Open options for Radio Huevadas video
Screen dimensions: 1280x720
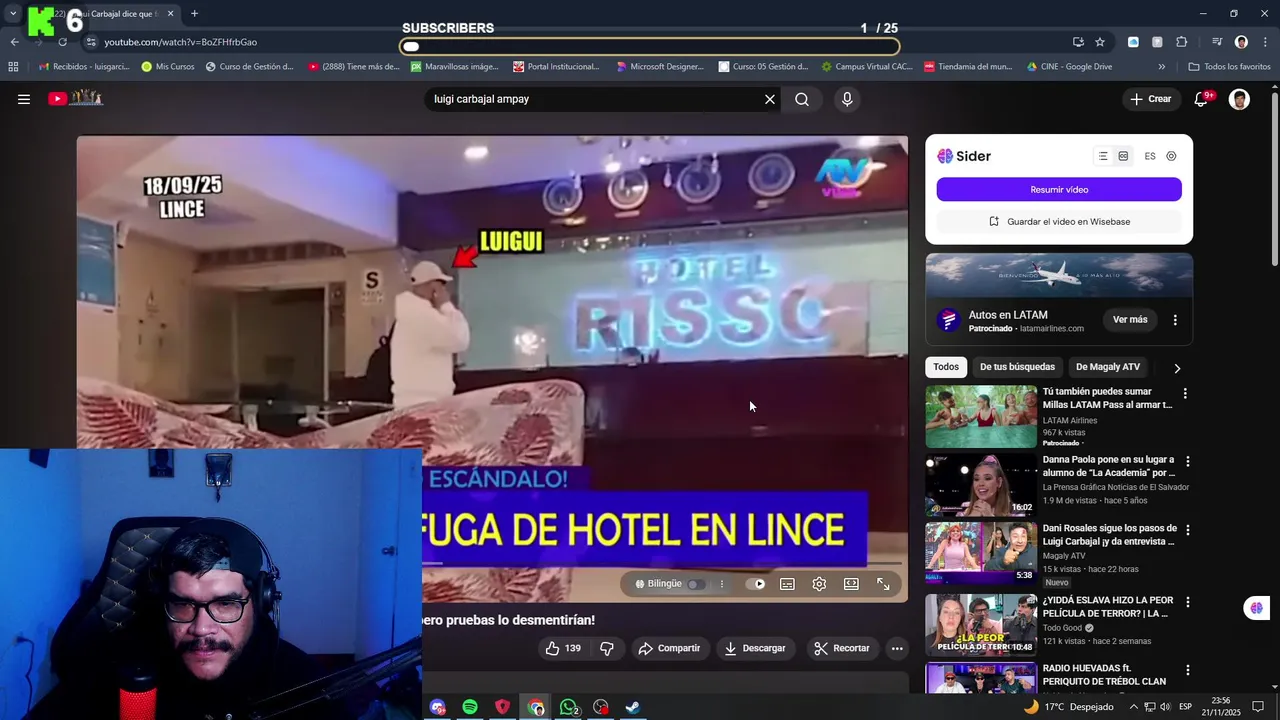(1188, 670)
